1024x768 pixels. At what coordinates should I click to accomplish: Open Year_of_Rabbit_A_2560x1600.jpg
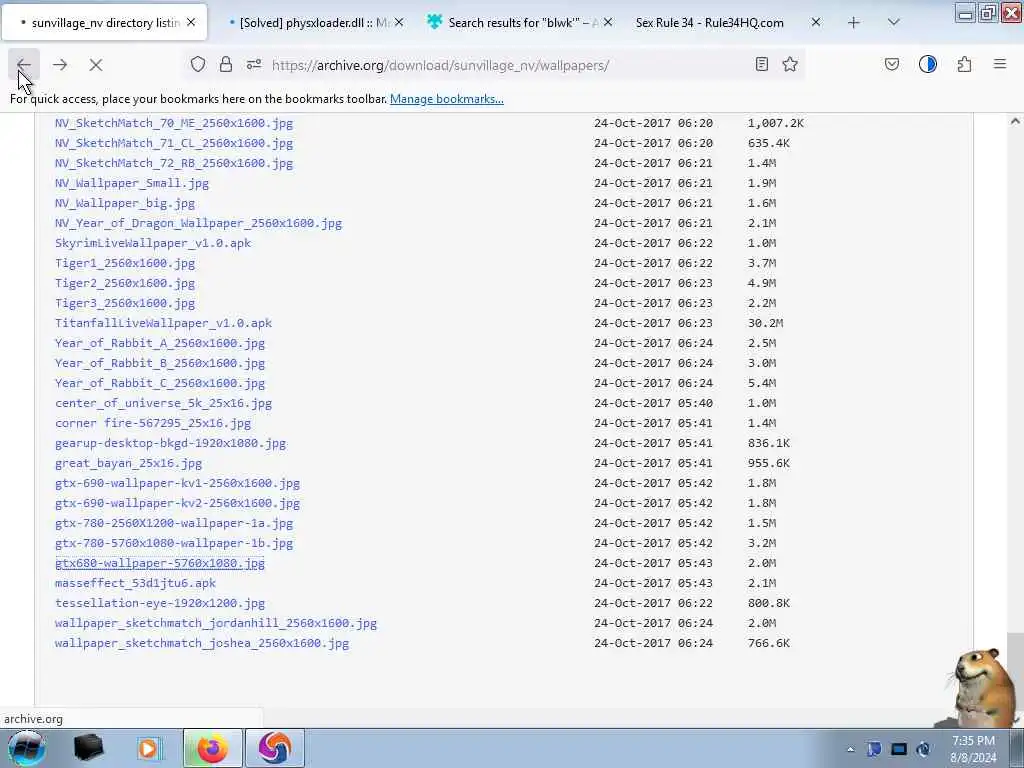click(160, 343)
